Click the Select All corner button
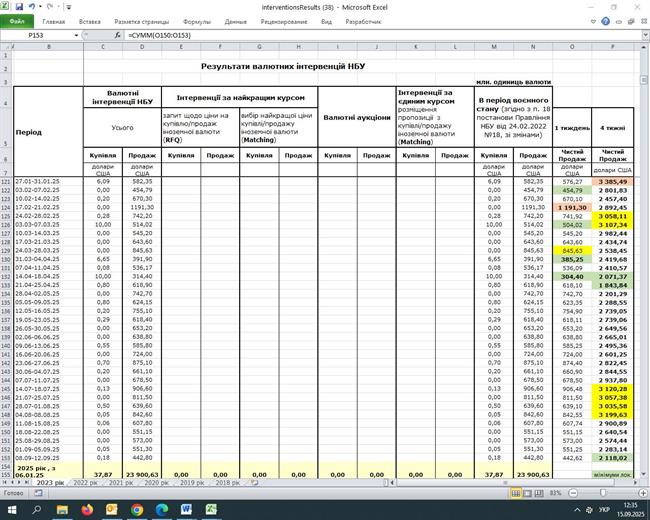650x520 pixels. [x=7, y=47]
